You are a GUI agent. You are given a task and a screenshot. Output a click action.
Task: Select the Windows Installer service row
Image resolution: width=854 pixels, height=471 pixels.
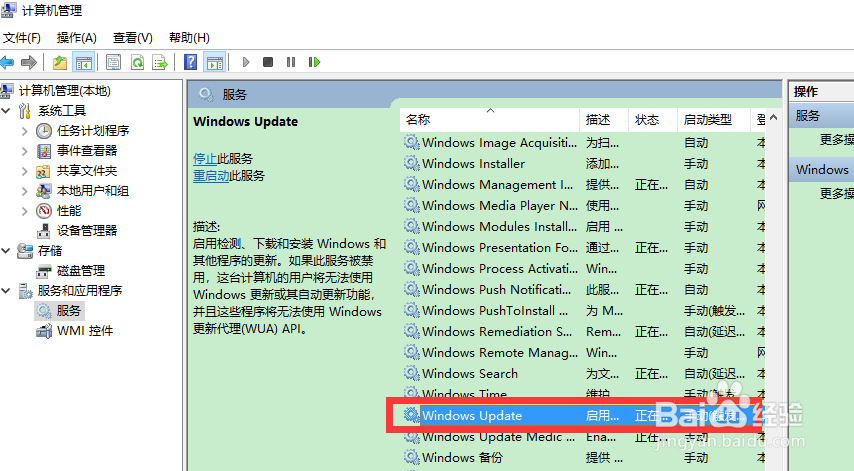tap(584, 164)
